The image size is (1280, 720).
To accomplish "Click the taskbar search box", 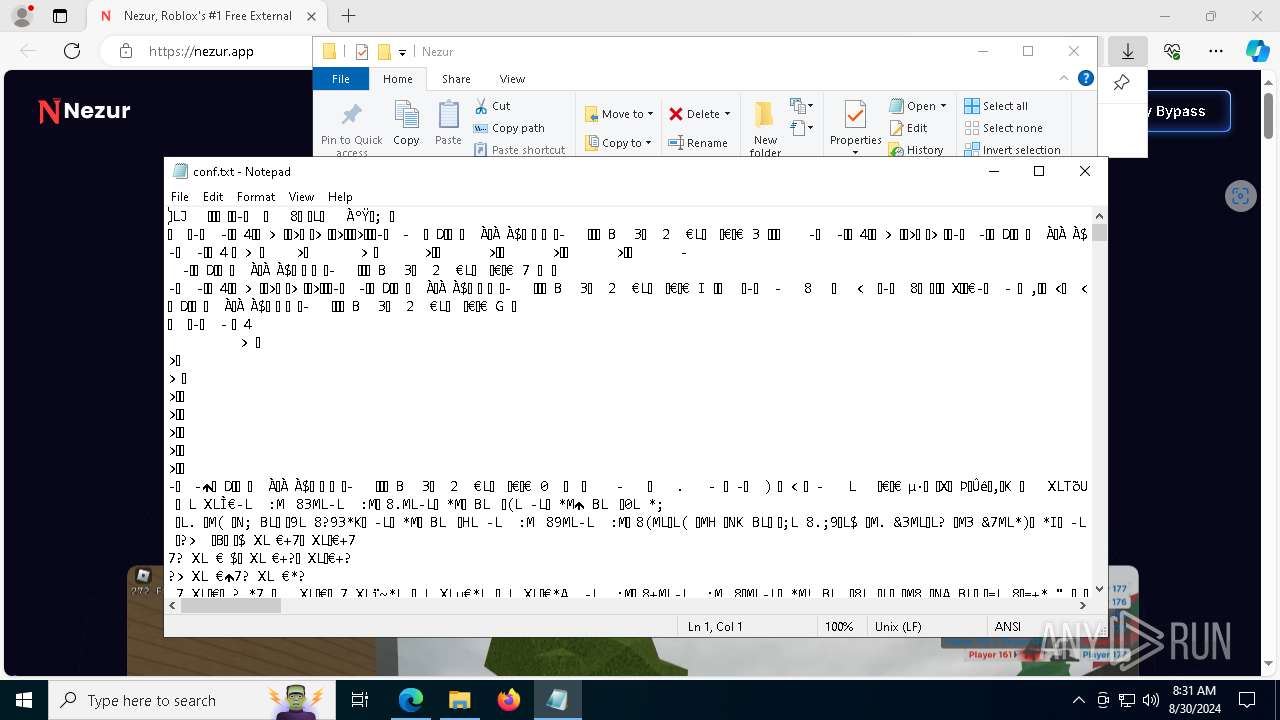I will [190, 700].
